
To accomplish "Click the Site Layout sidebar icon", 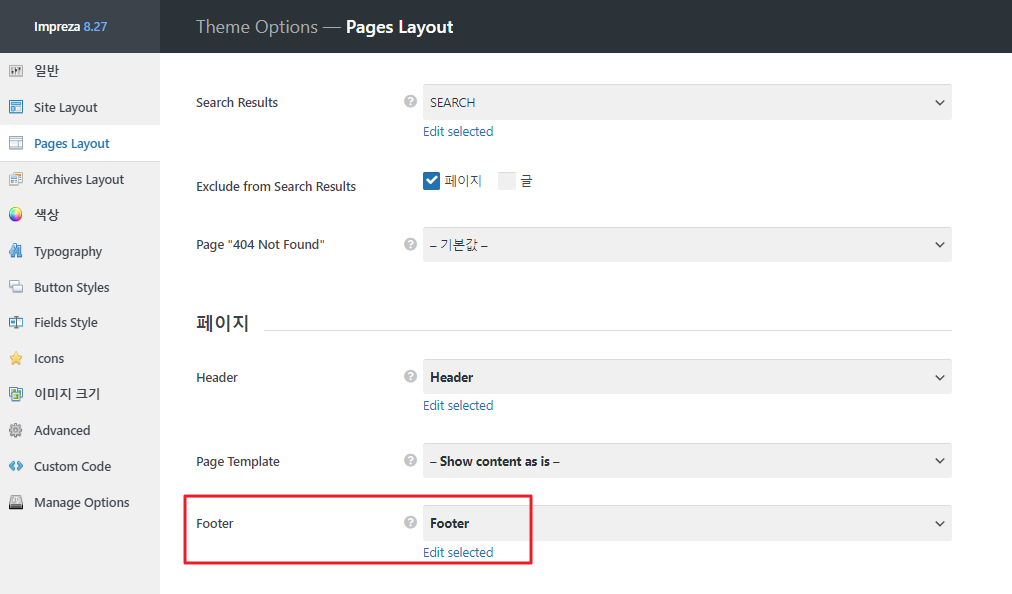I will (16, 107).
